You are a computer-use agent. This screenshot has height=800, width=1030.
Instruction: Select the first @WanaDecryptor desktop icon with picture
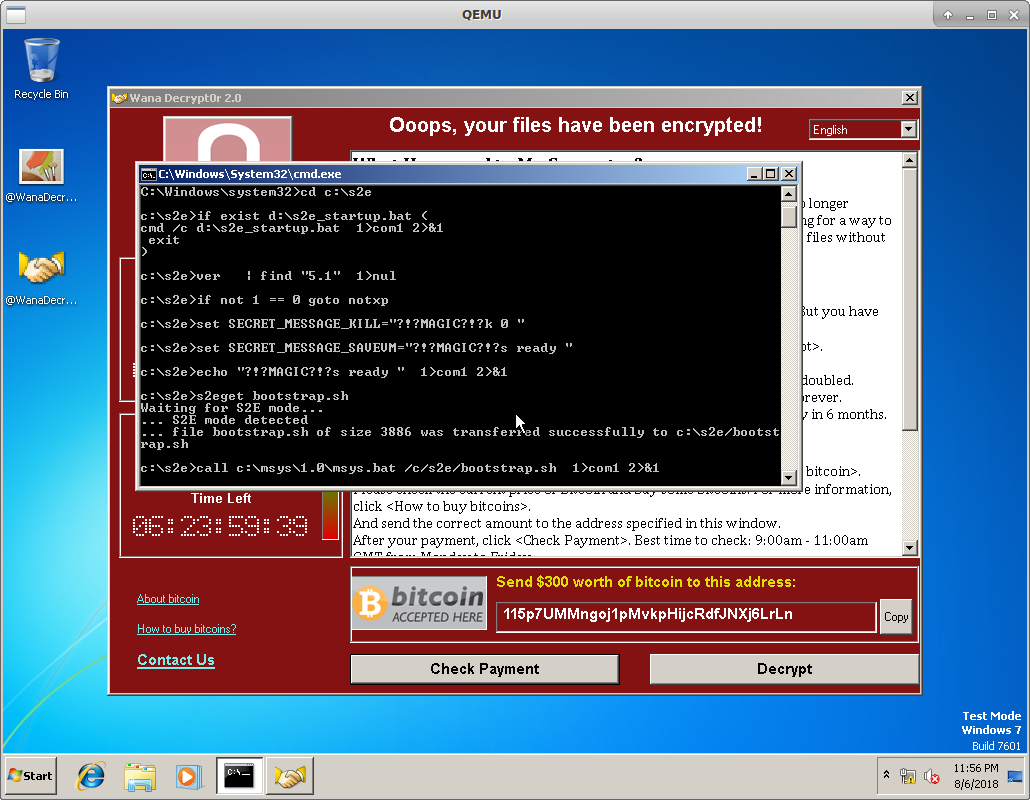pos(41,175)
